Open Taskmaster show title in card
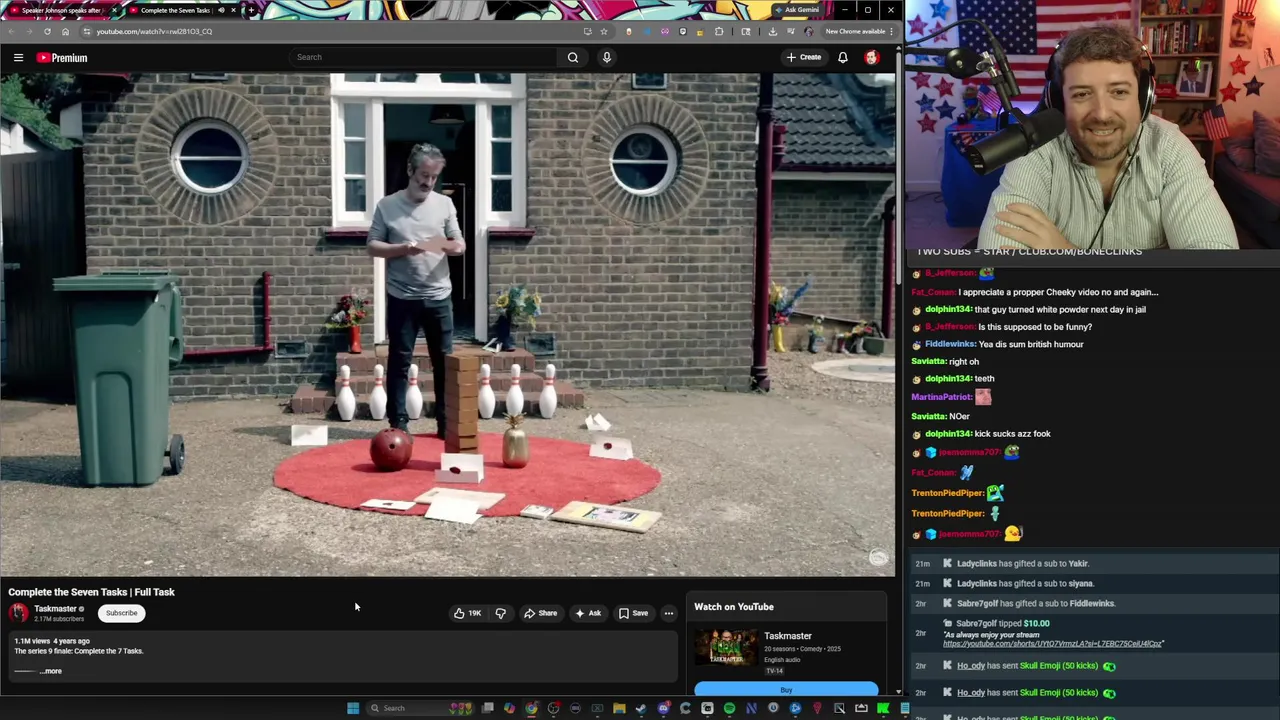The width and height of the screenshot is (1280, 720). click(788, 636)
